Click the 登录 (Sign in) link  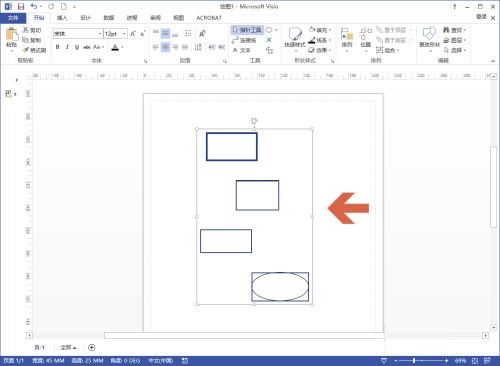click(x=481, y=17)
